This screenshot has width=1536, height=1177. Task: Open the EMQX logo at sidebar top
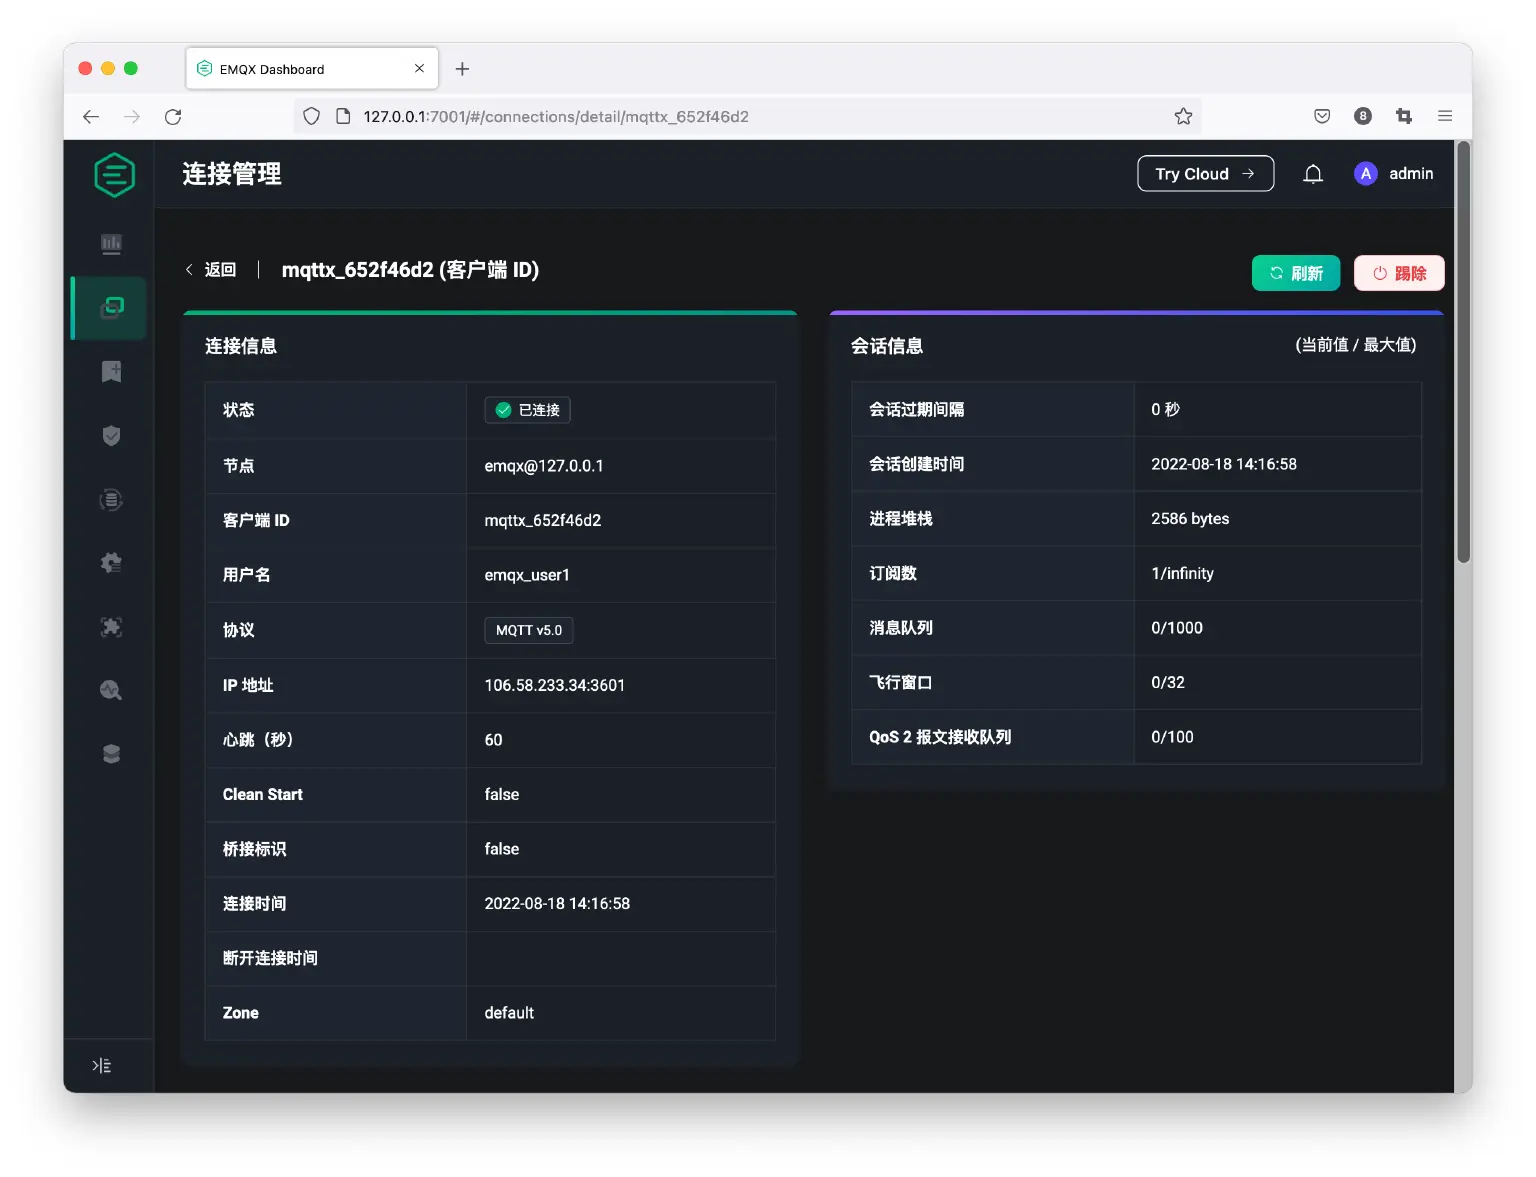tap(114, 174)
